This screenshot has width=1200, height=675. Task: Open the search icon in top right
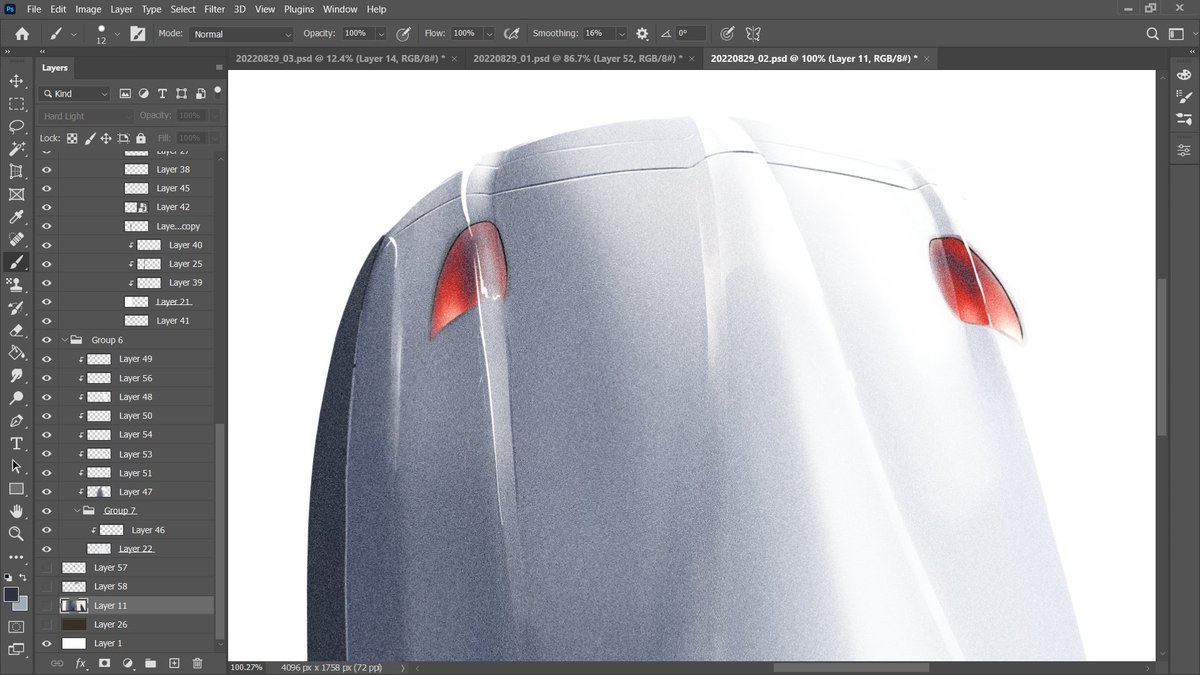[1152, 34]
